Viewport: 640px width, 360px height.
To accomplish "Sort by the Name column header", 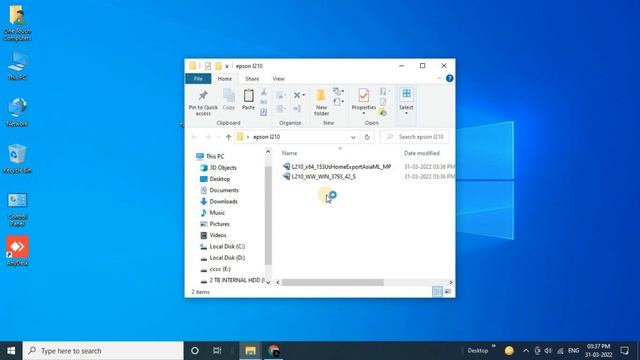I will 289,153.
